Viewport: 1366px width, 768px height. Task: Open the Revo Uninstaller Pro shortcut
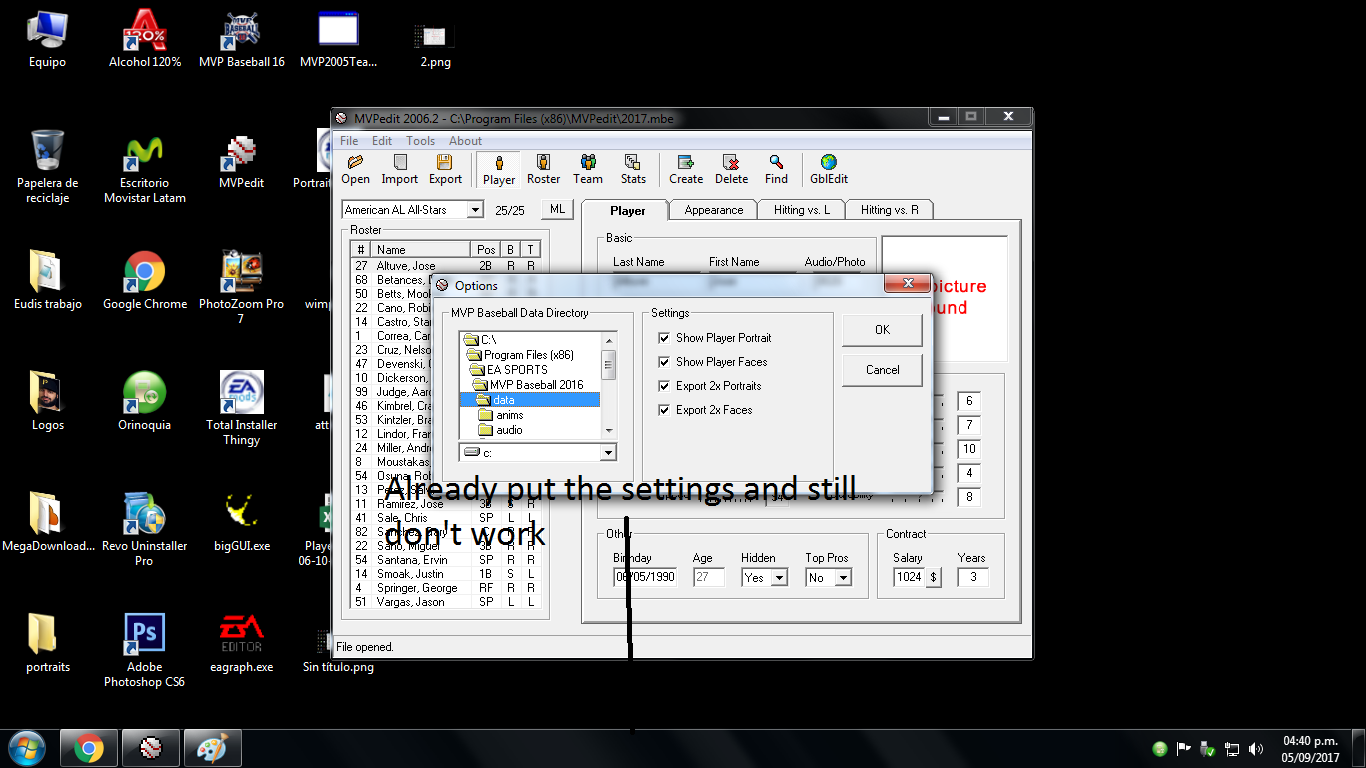(x=145, y=529)
